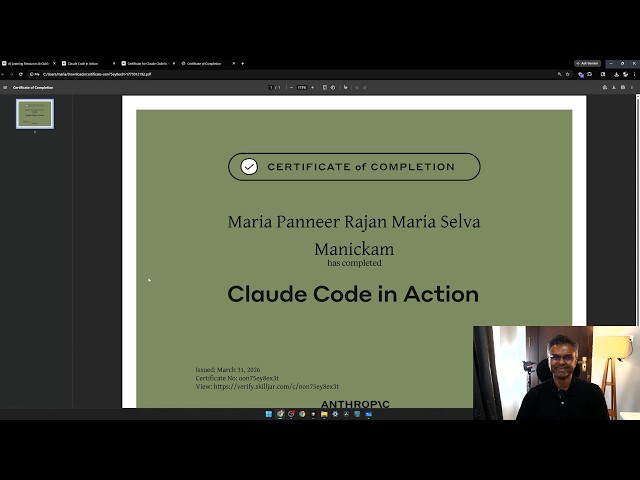
Task: Select the Certificate of Completion tab
Action: [x=205, y=63]
